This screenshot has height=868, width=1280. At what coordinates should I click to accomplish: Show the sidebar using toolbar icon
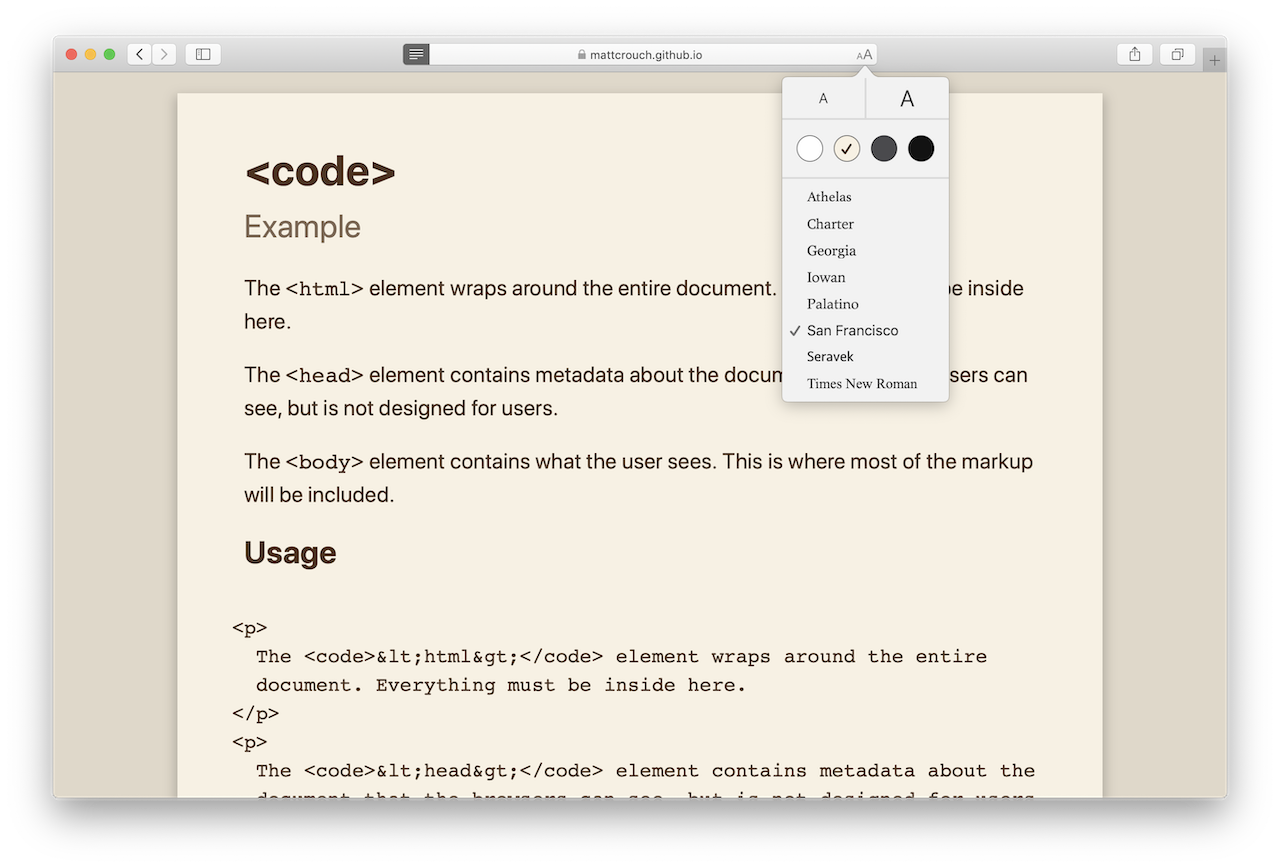coord(203,54)
